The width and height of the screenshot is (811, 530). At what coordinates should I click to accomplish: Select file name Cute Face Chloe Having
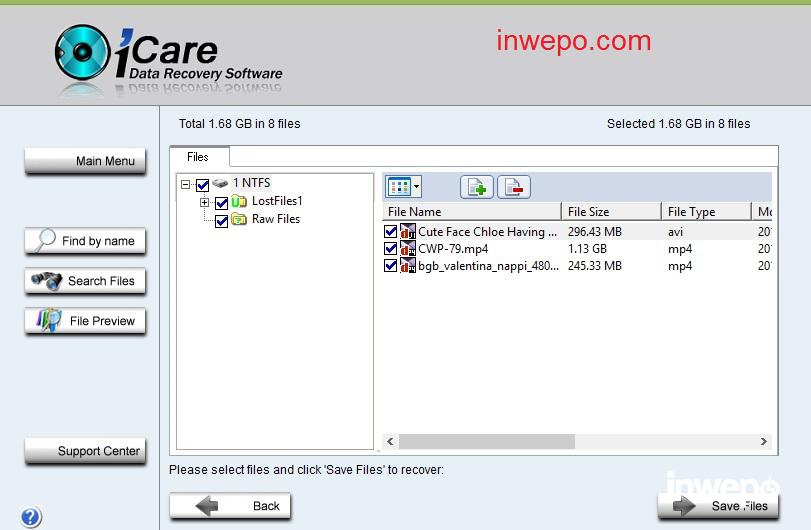(488, 232)
